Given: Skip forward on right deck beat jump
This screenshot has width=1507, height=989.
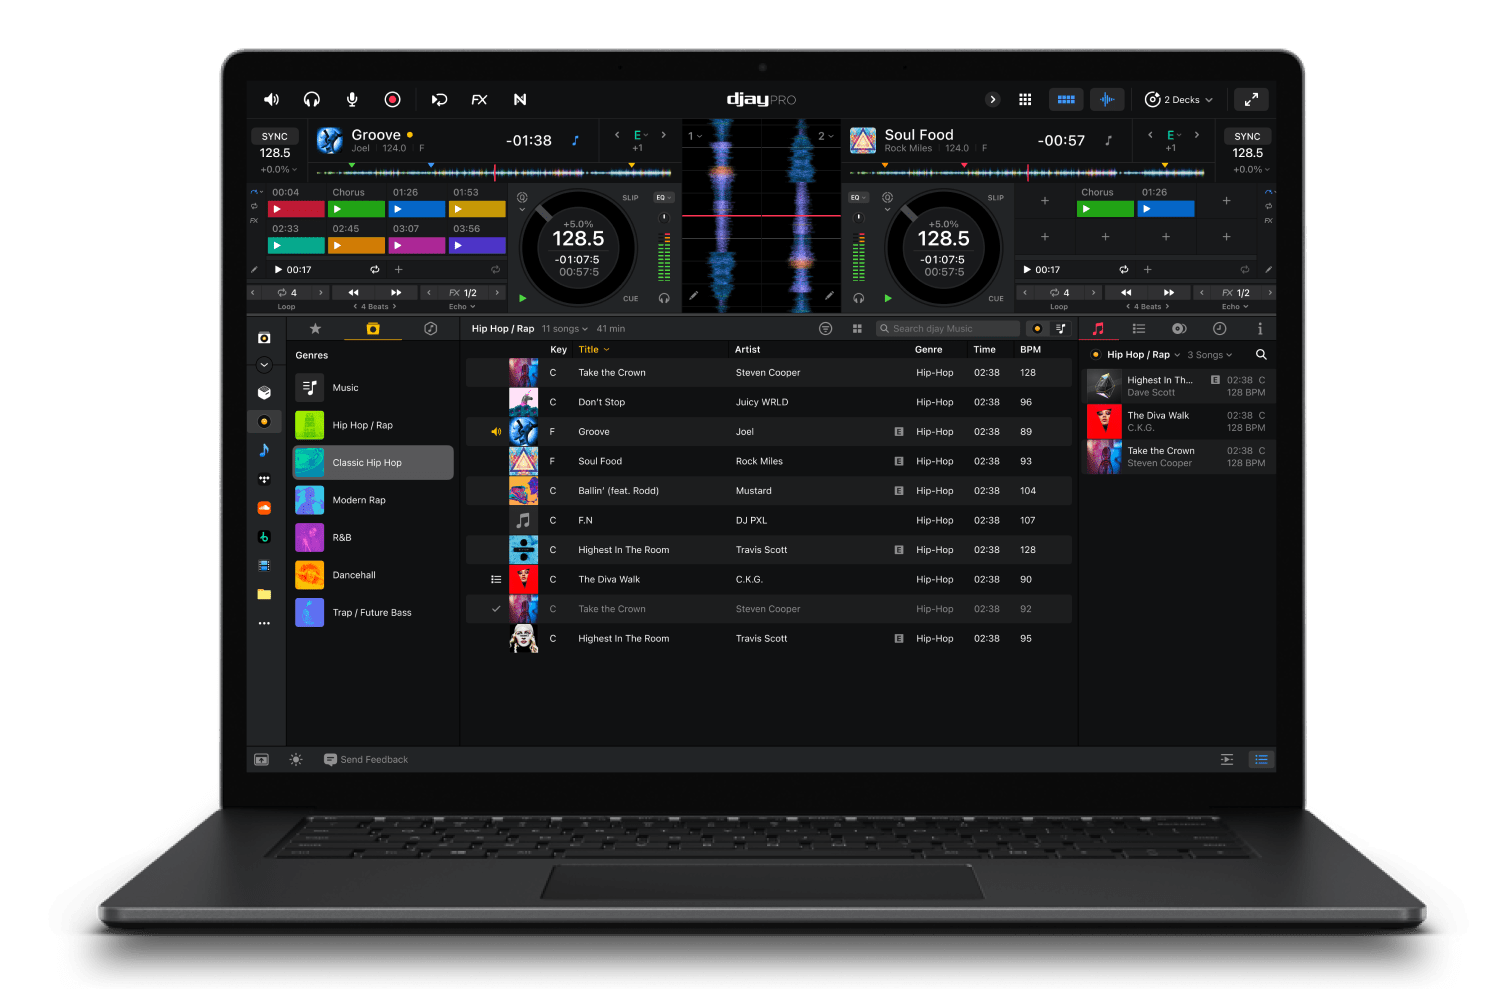Looking at the screenshot, I should point(1169,293).
